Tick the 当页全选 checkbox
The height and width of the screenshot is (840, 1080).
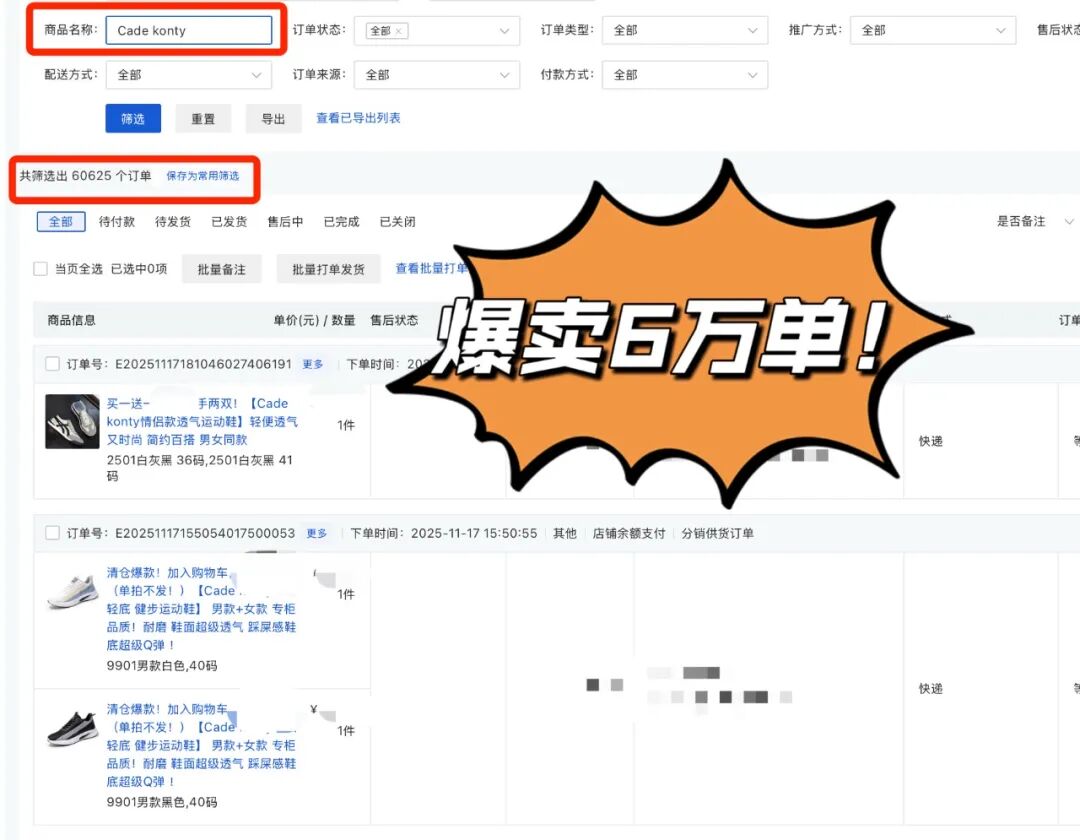point(41,269)
